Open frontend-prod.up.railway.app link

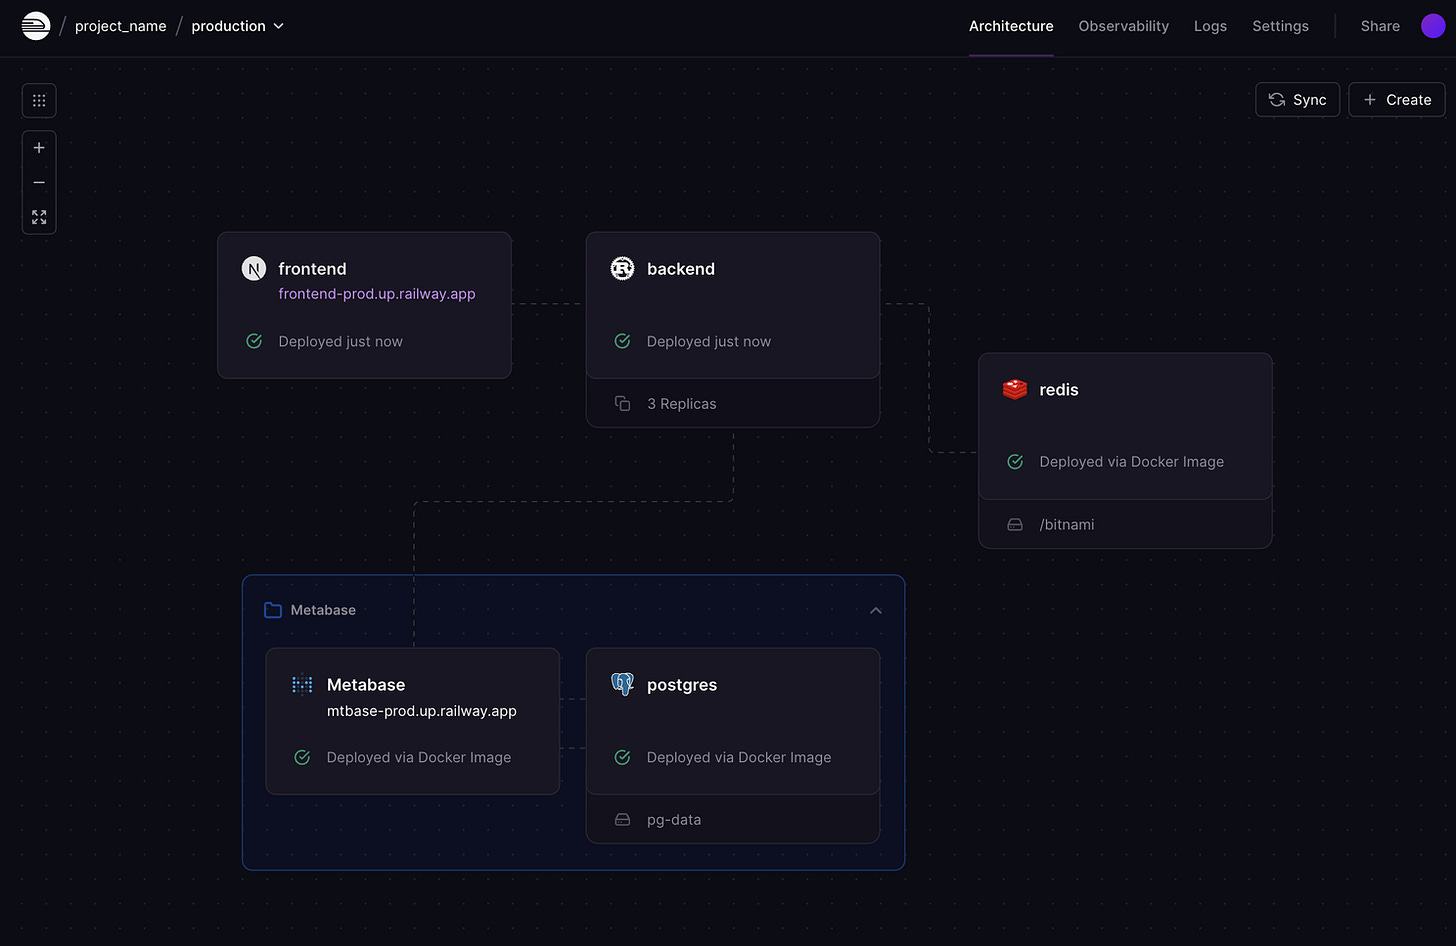coord(377,294)
